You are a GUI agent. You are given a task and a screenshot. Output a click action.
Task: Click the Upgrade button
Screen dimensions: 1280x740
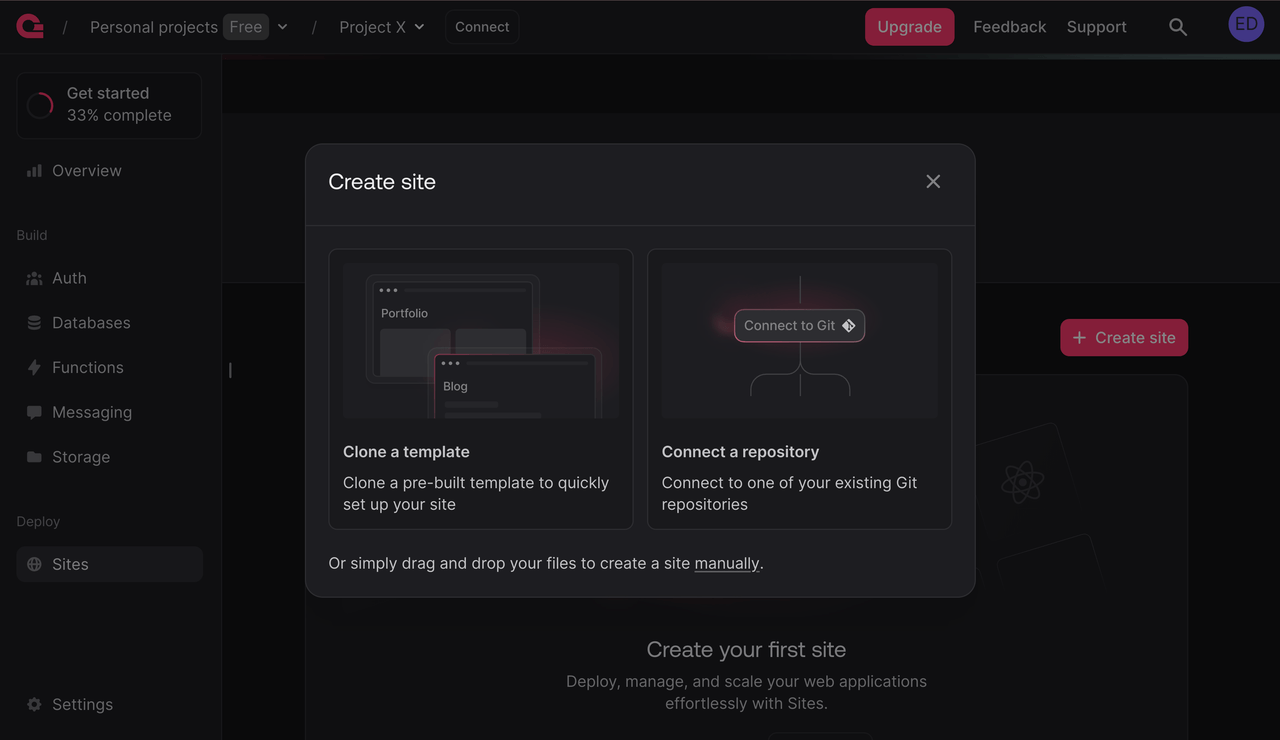pyautogui.click(x=909, y=26)
